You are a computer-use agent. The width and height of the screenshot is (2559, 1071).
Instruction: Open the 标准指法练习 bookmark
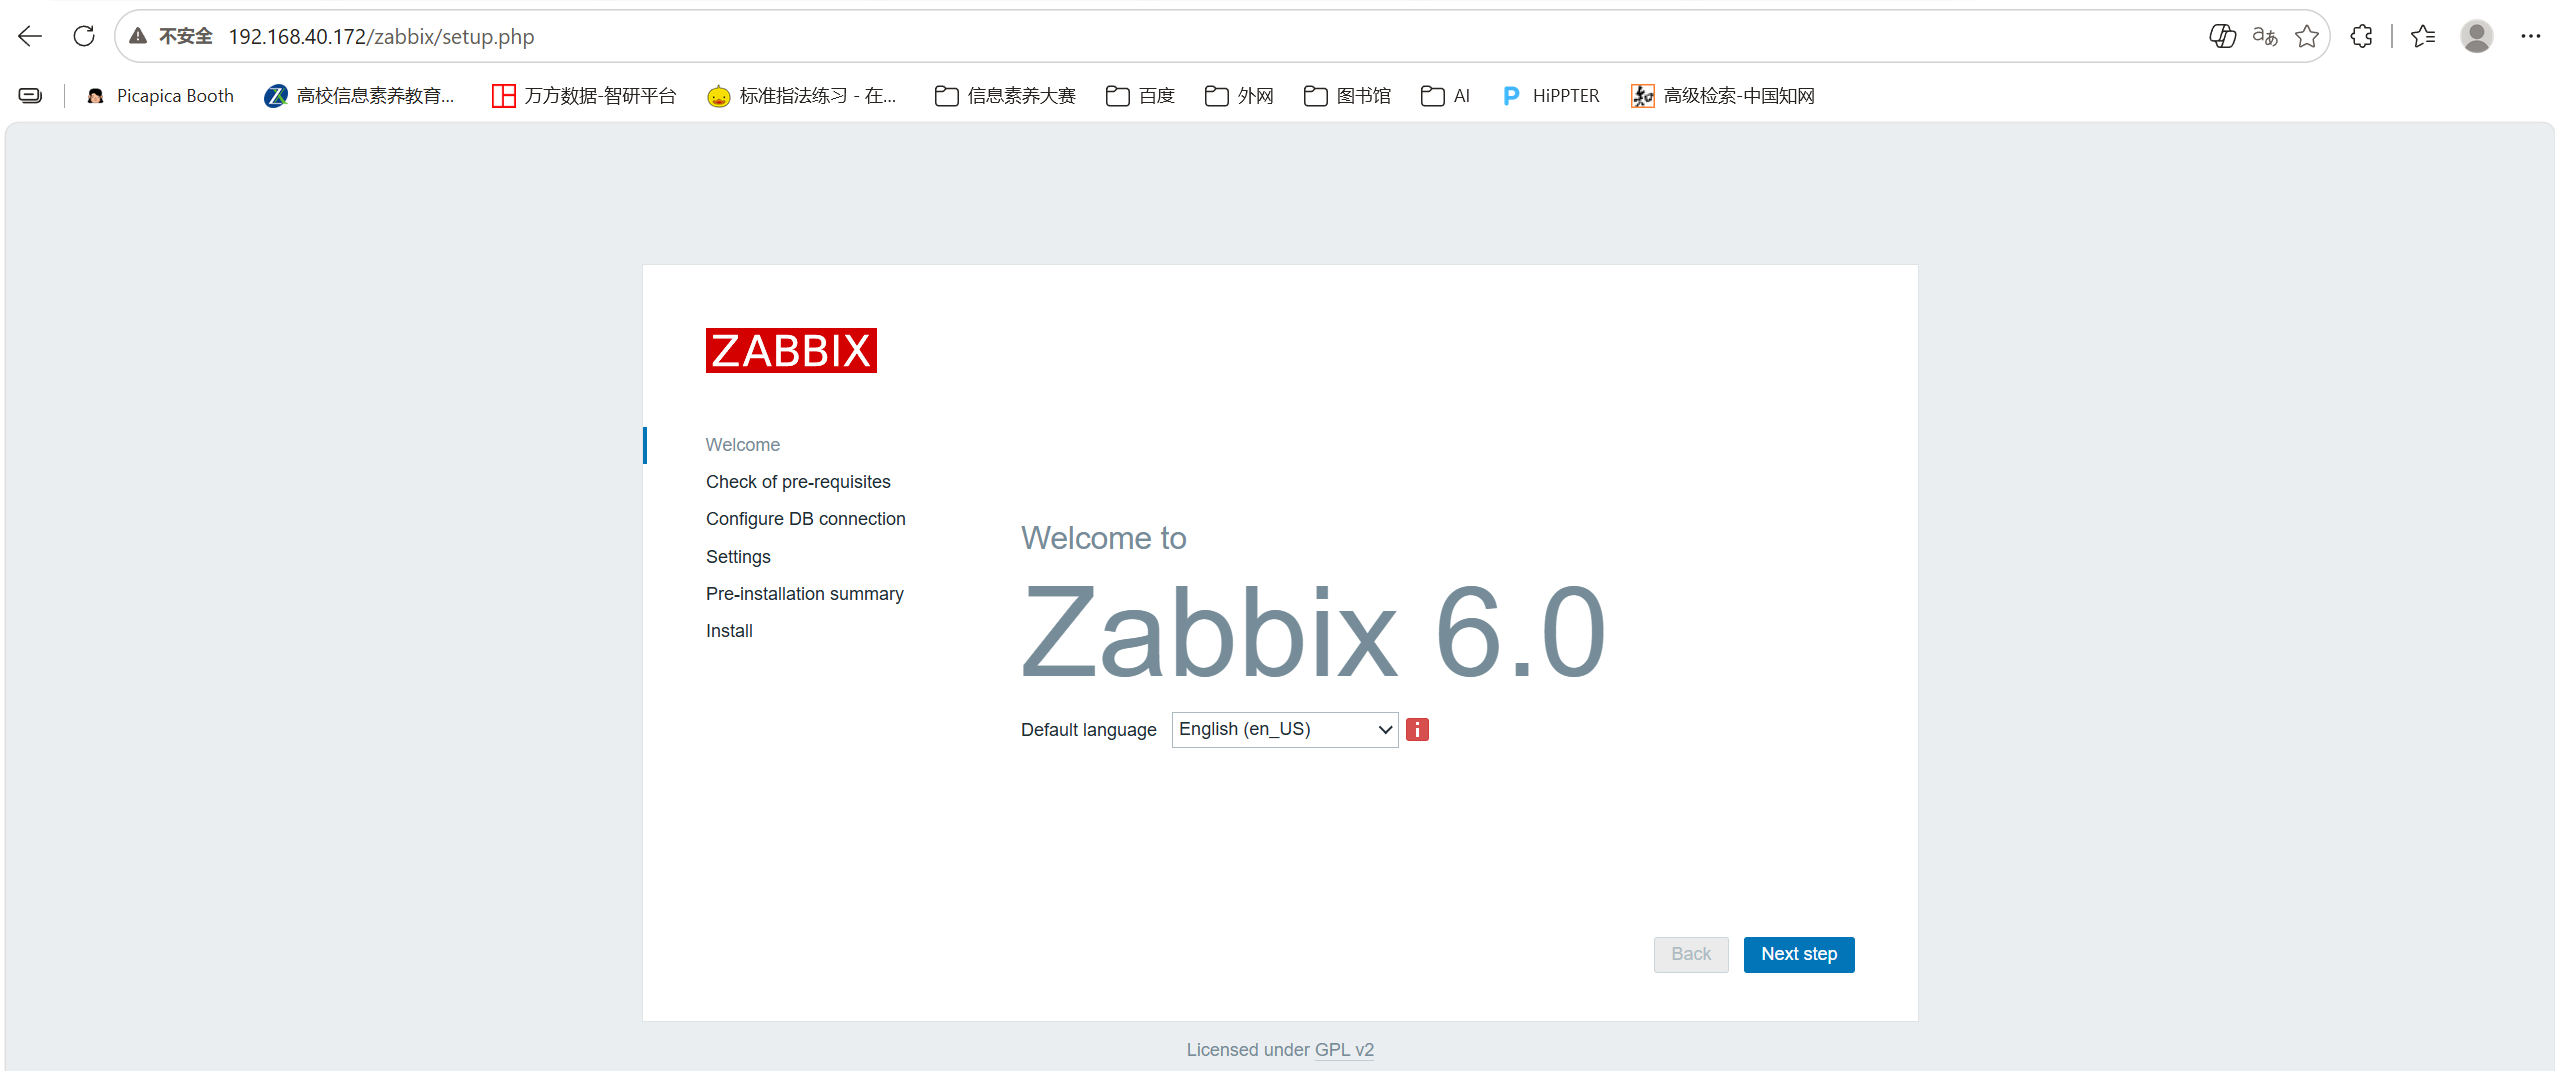(x=802, y=96)
